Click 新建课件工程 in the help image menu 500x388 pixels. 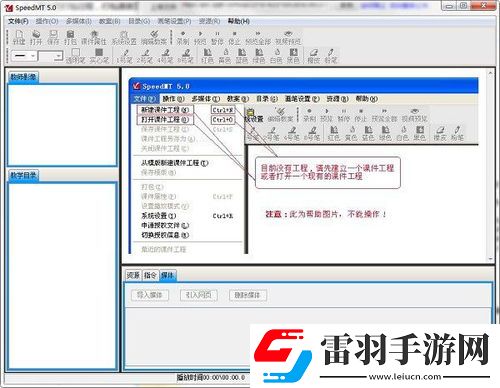click(165, 110)
